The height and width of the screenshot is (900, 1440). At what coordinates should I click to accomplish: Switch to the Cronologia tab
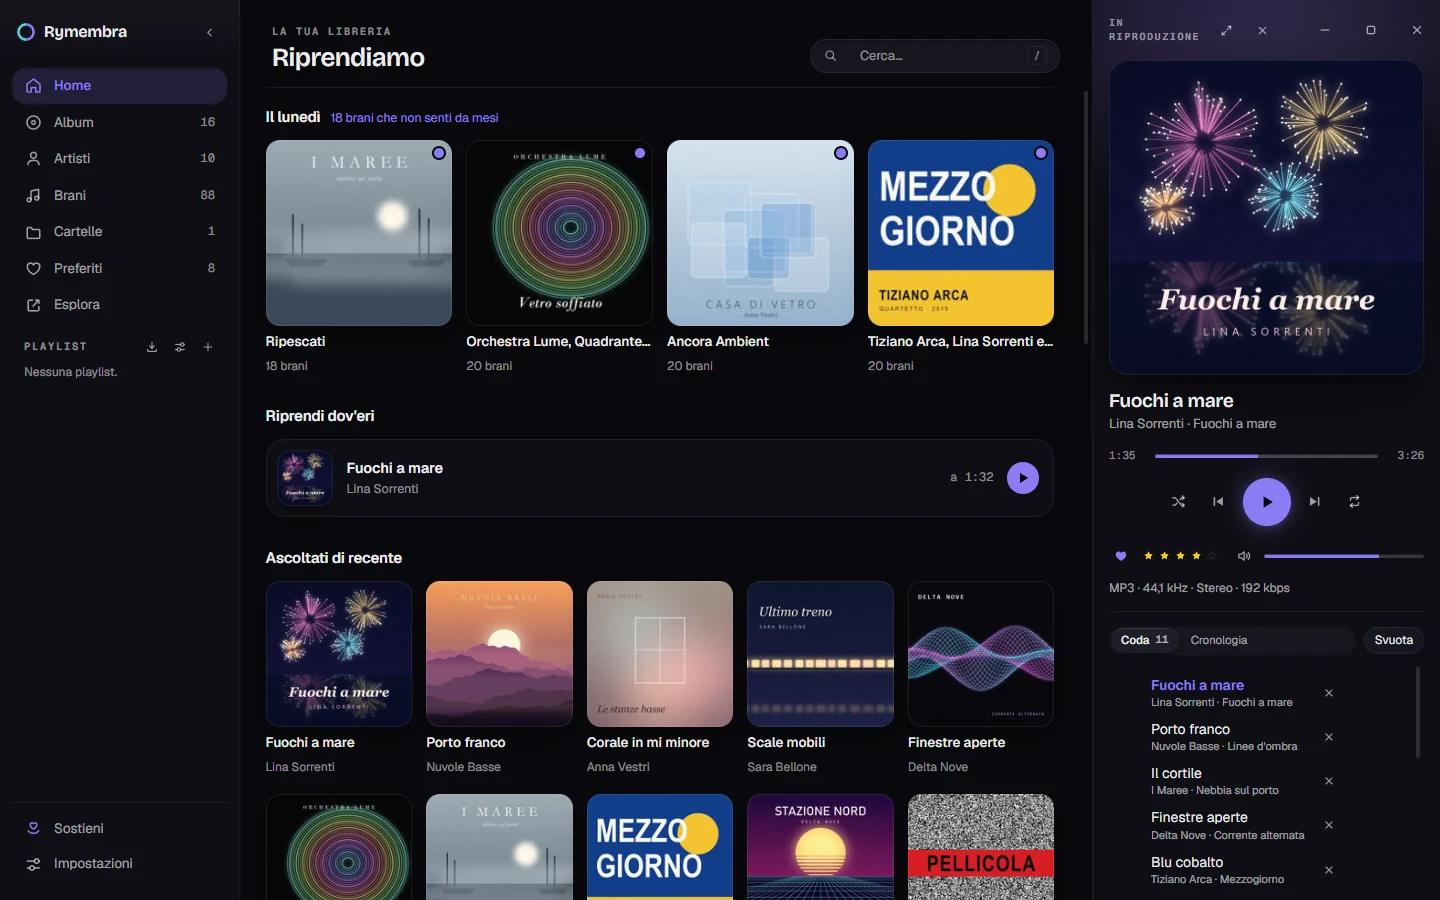pyautogui.click(x=1219, y=640)
